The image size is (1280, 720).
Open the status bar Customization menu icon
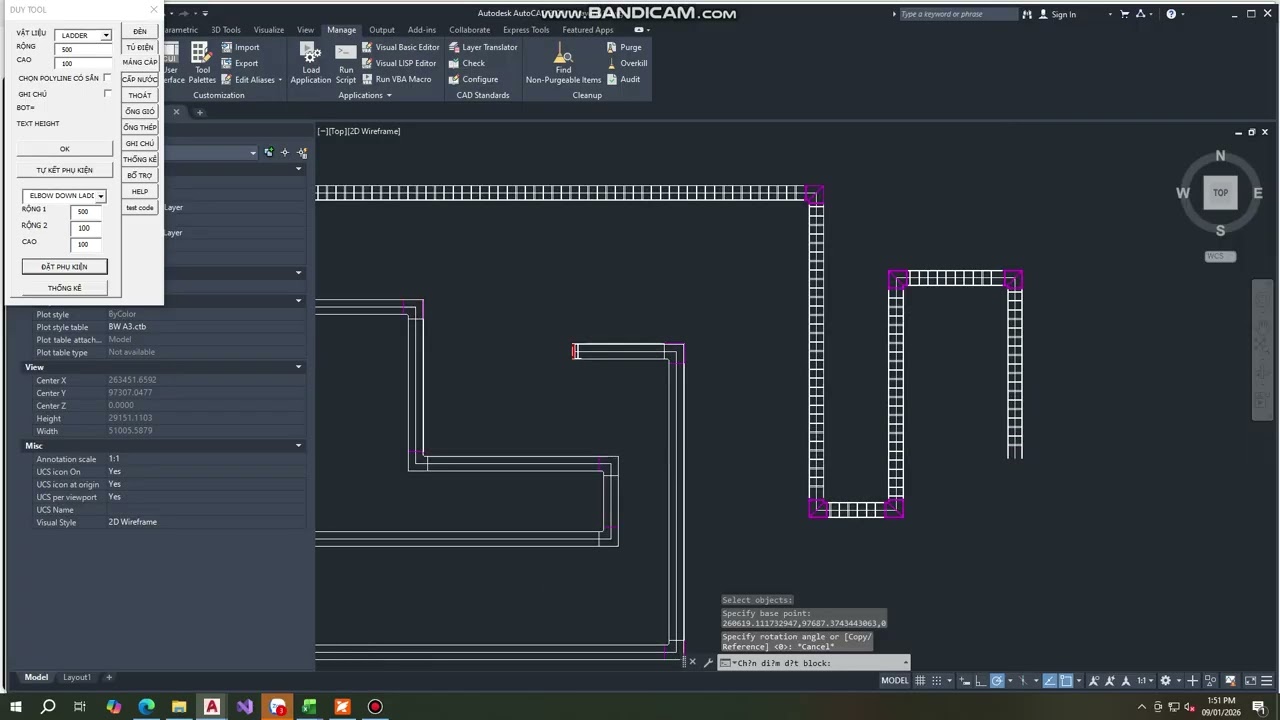(x=1264, y=681)
